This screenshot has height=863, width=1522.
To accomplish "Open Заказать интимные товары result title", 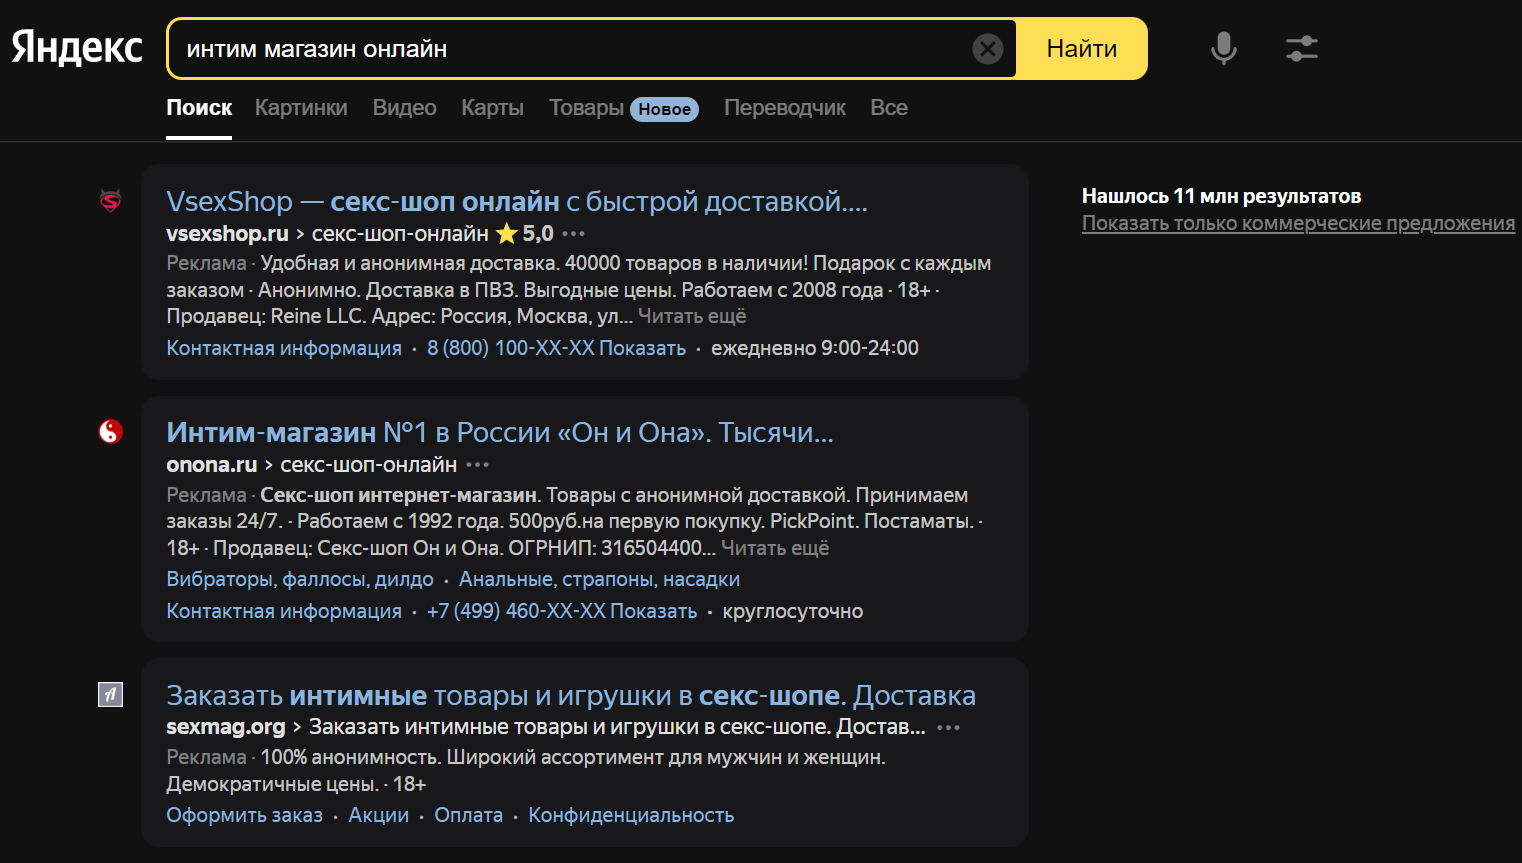I will 571,695.
